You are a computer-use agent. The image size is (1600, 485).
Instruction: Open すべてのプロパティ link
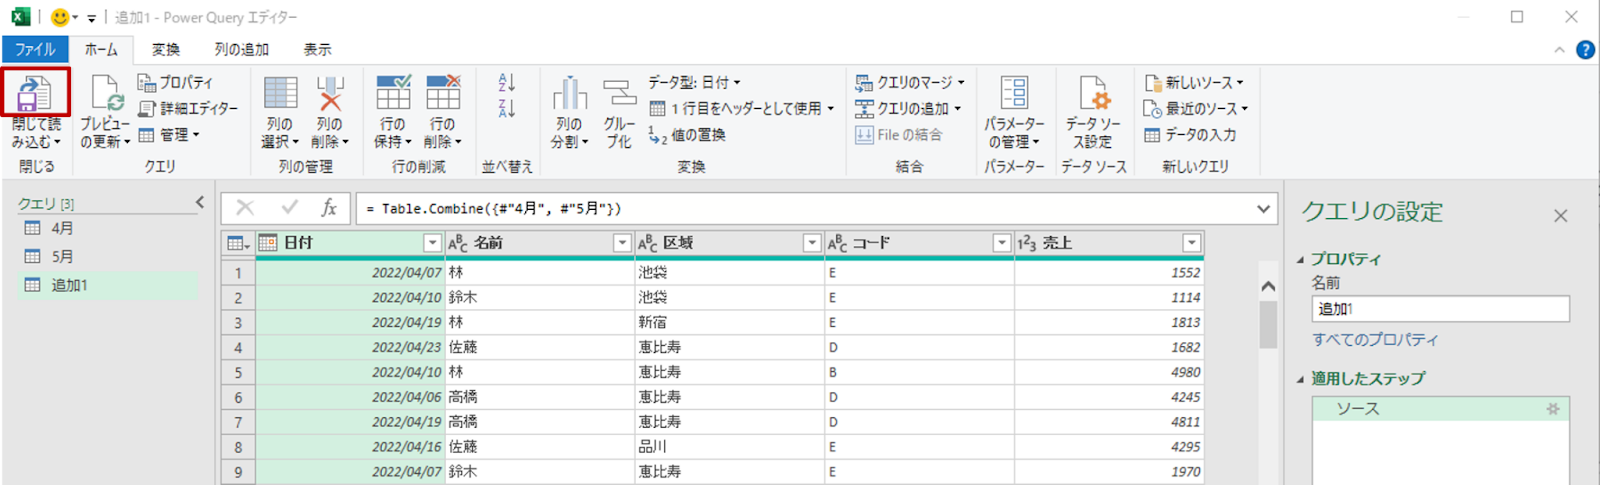pyautogui.click(x=1375, y=340)
